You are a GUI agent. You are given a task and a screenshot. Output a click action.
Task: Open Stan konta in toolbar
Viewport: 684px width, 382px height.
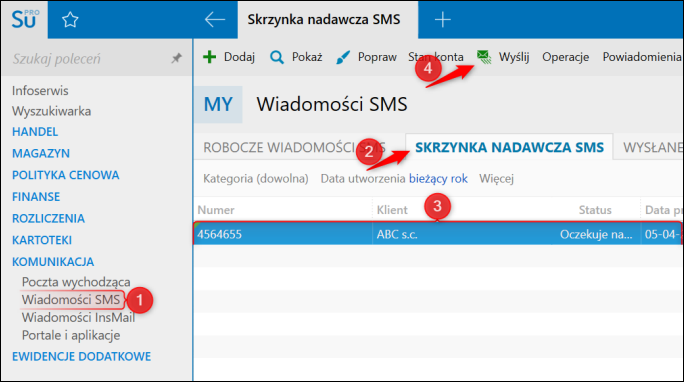[x=436, y=57]
